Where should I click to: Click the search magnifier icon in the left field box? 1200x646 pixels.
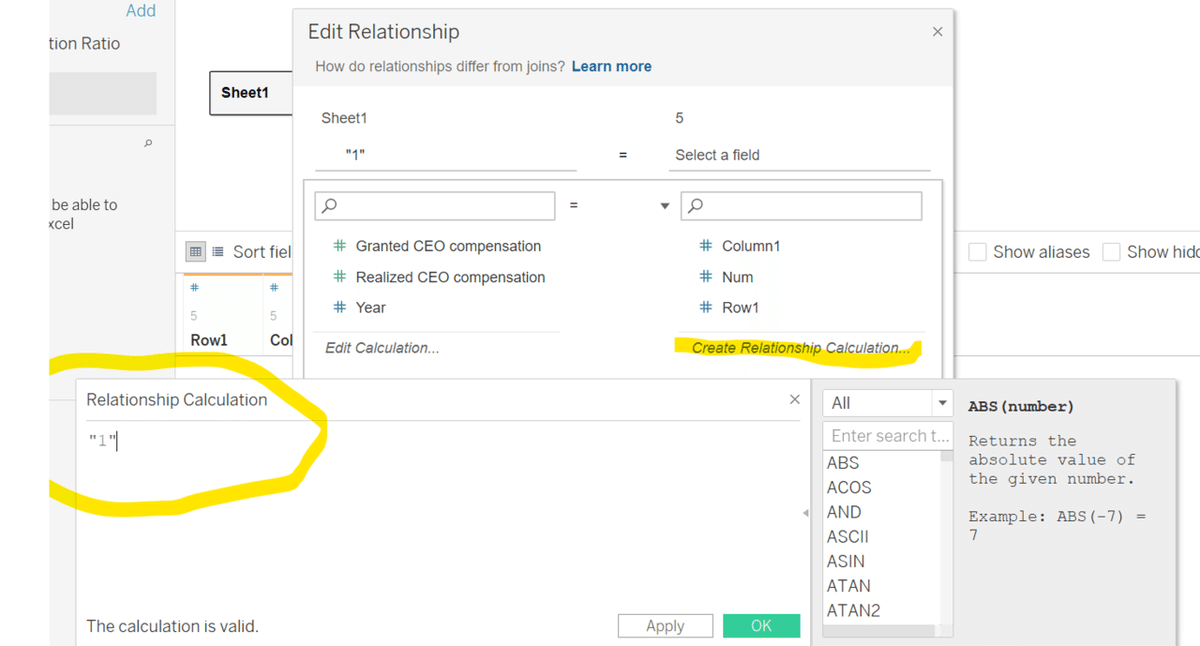[330, 206]
